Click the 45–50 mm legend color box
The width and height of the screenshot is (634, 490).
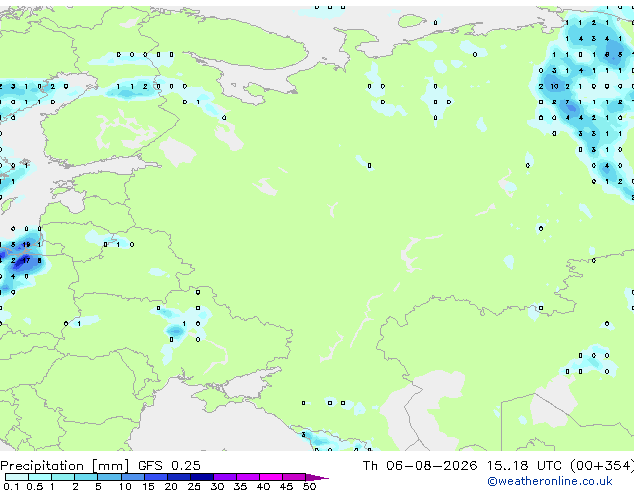(x=294, y=477)
